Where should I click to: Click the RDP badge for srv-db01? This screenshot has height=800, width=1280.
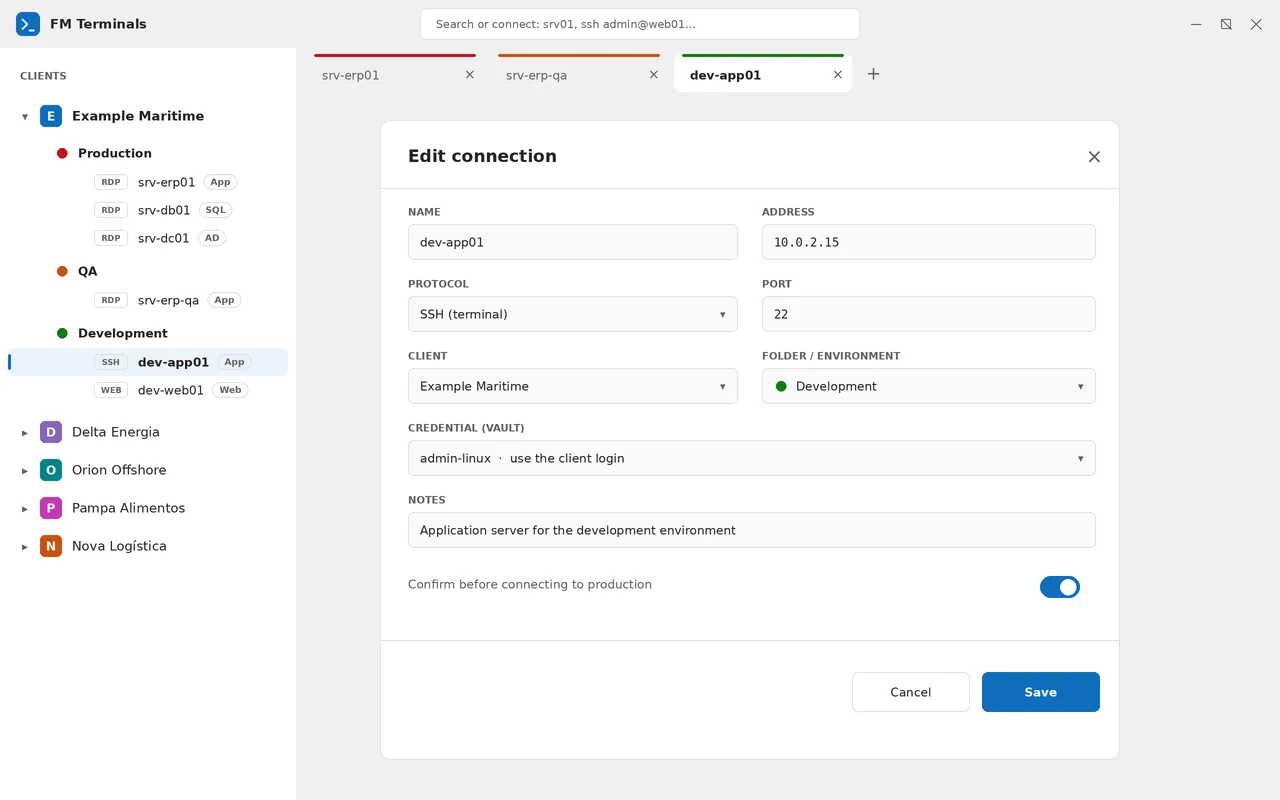pos(111,210)
